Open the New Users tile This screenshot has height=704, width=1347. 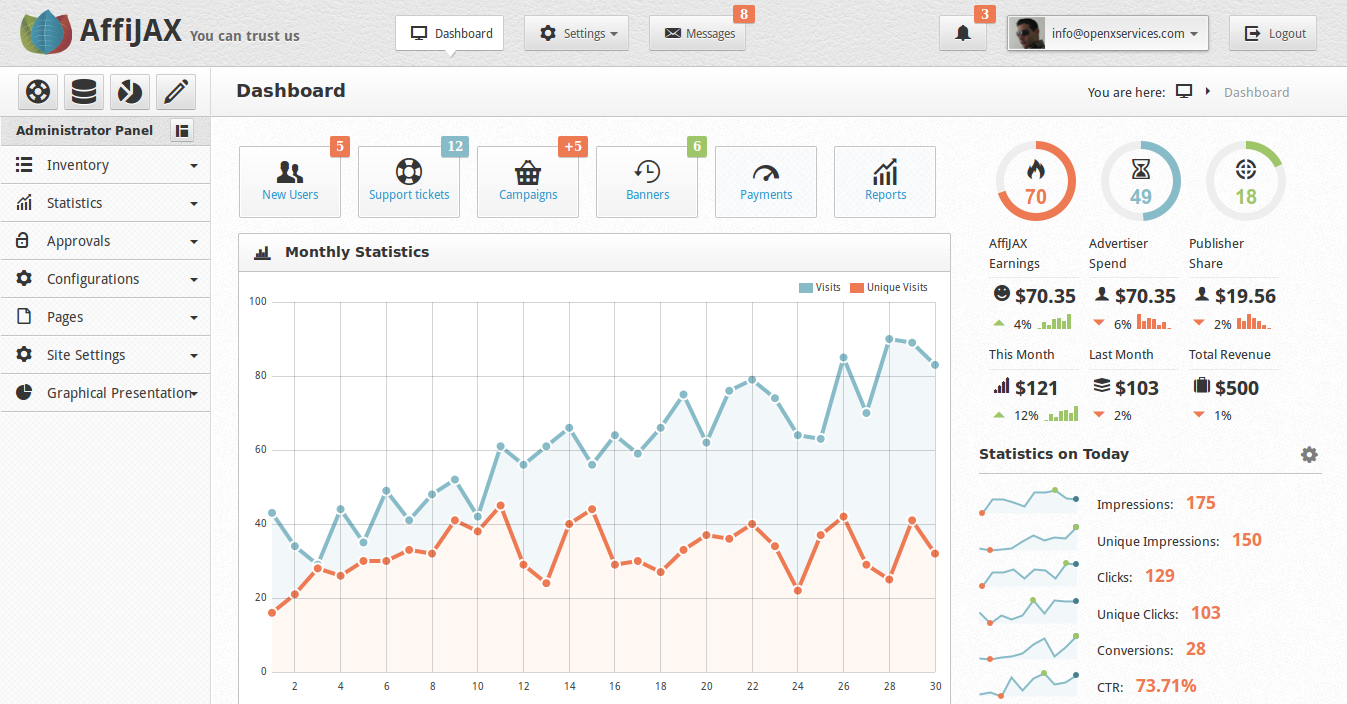tap(290, 182)
